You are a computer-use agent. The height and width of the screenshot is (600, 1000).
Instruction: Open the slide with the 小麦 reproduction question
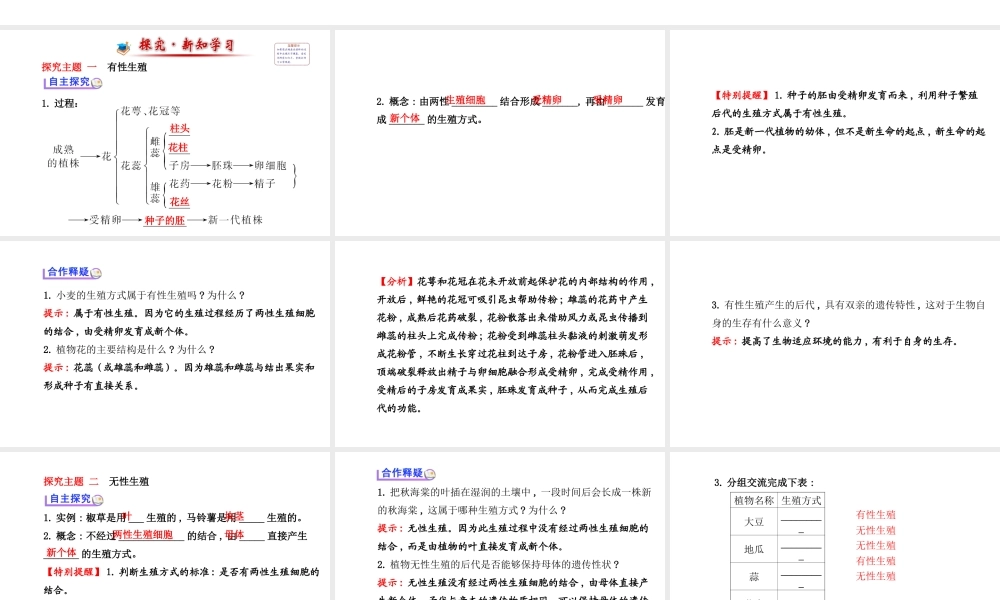pos(165,344)
